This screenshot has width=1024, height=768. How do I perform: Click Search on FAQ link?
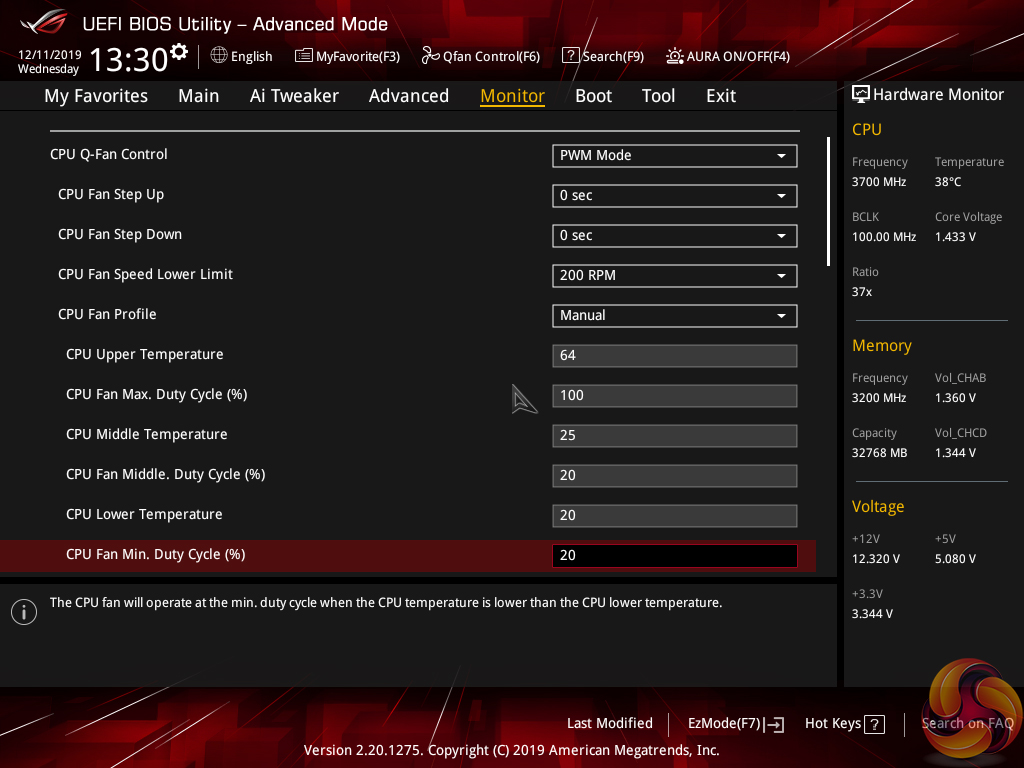(x=967, y=723)
